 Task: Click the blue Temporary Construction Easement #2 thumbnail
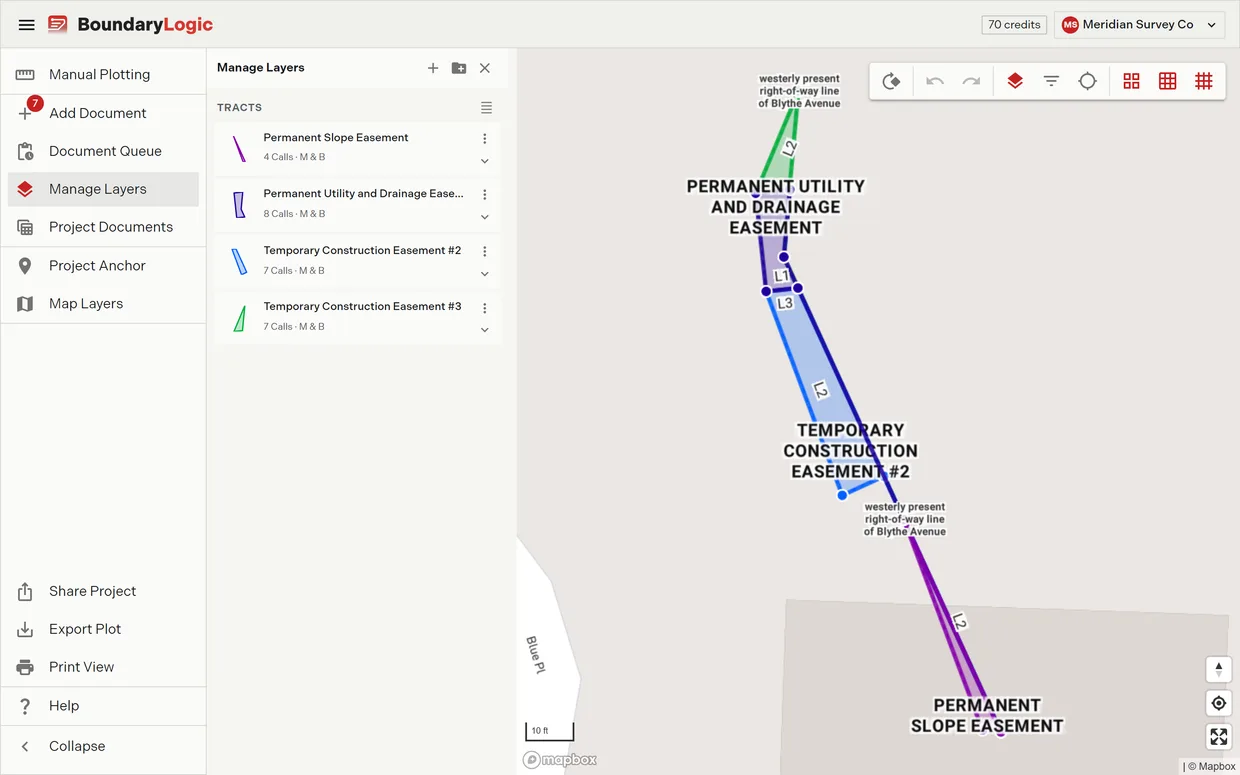tap(239, 262)
